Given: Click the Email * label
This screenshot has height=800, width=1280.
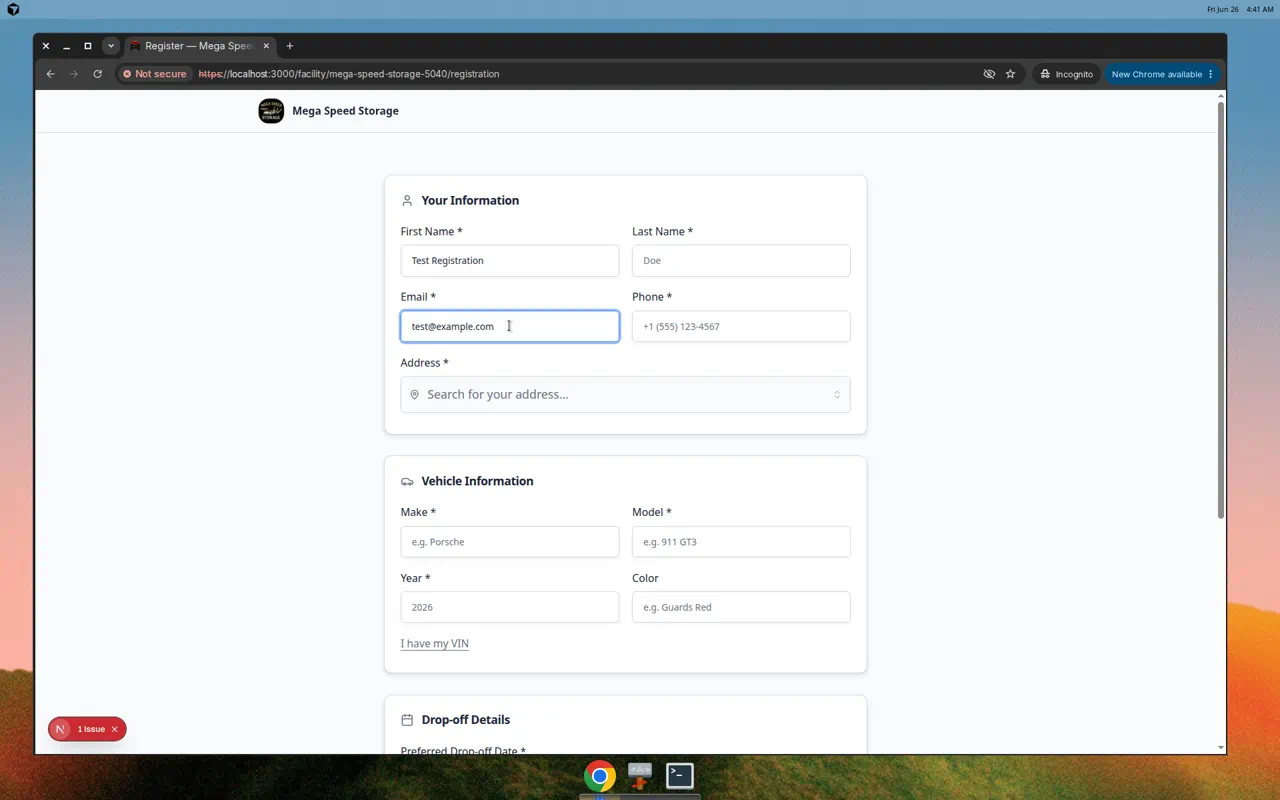Looking at the screenshot, I should tap(418, 297).
